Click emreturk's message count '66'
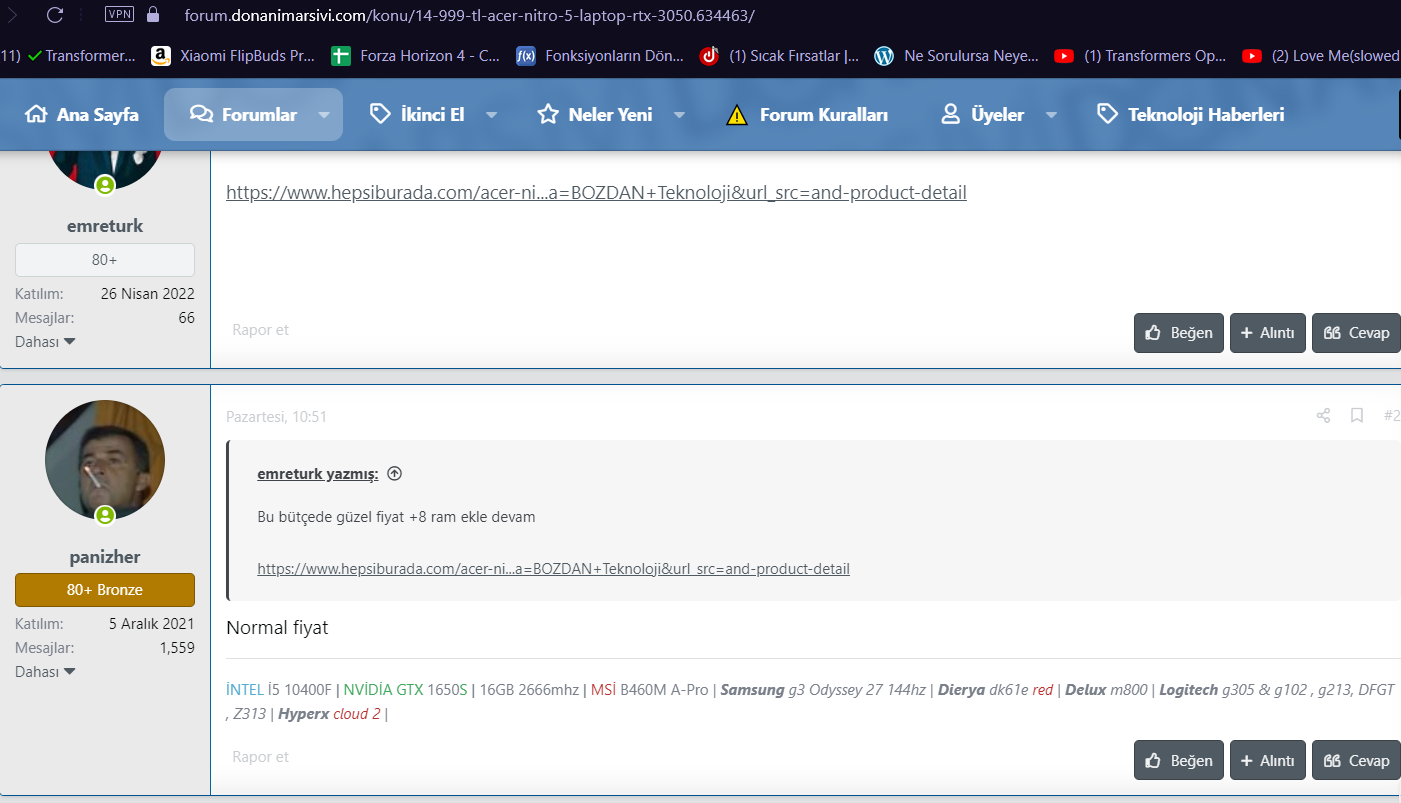1401x803 pixels. coord(187,318)
